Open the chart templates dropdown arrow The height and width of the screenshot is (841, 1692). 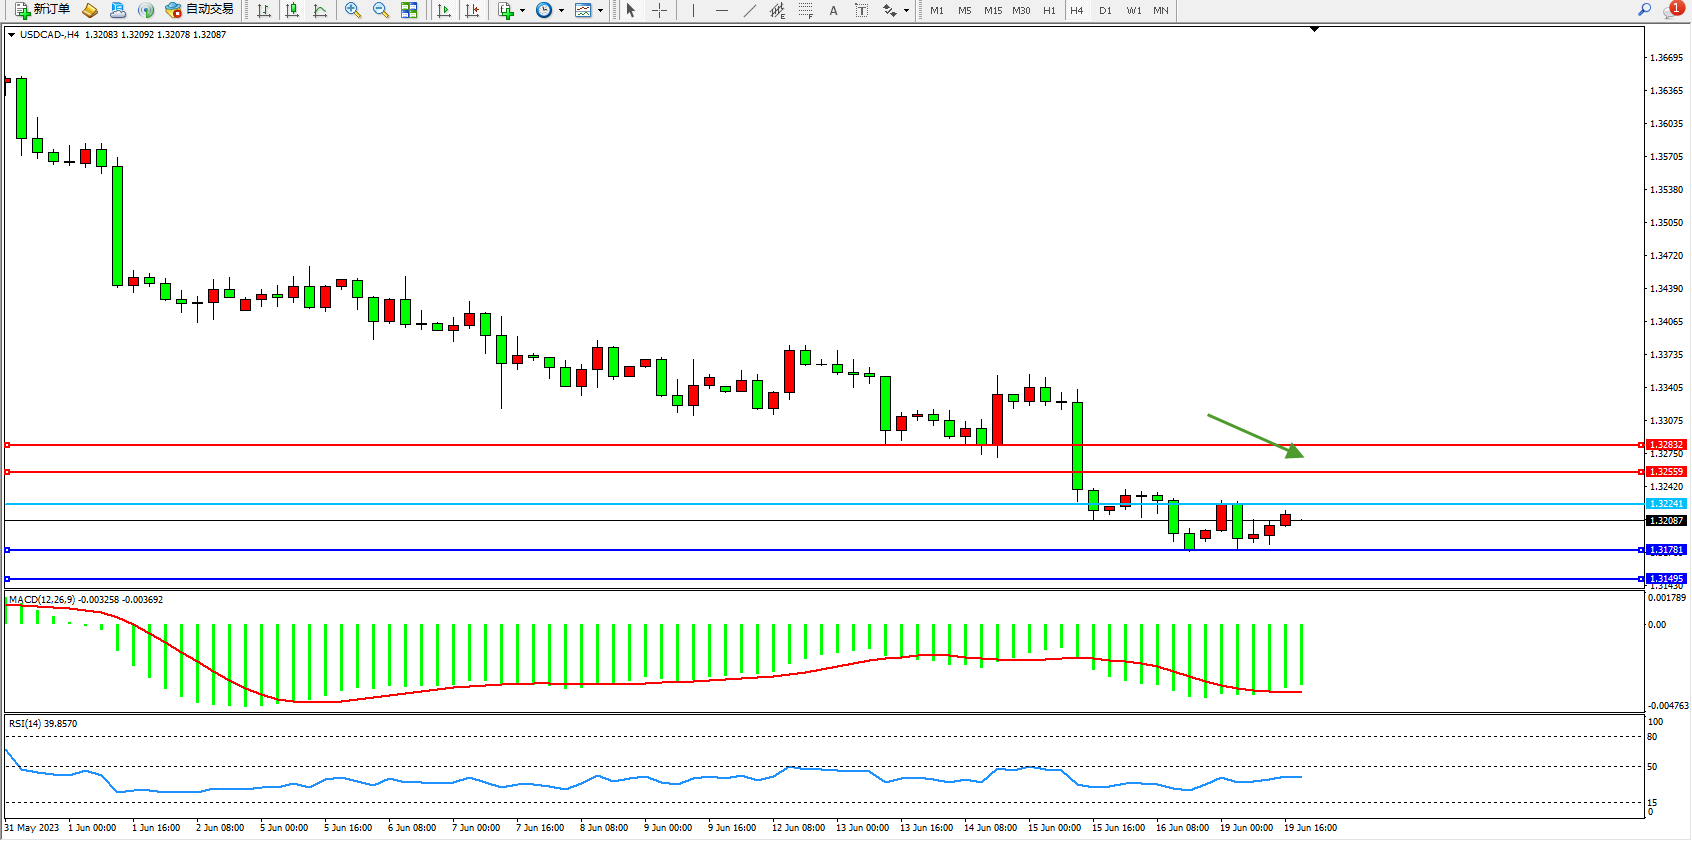[600, 10]
